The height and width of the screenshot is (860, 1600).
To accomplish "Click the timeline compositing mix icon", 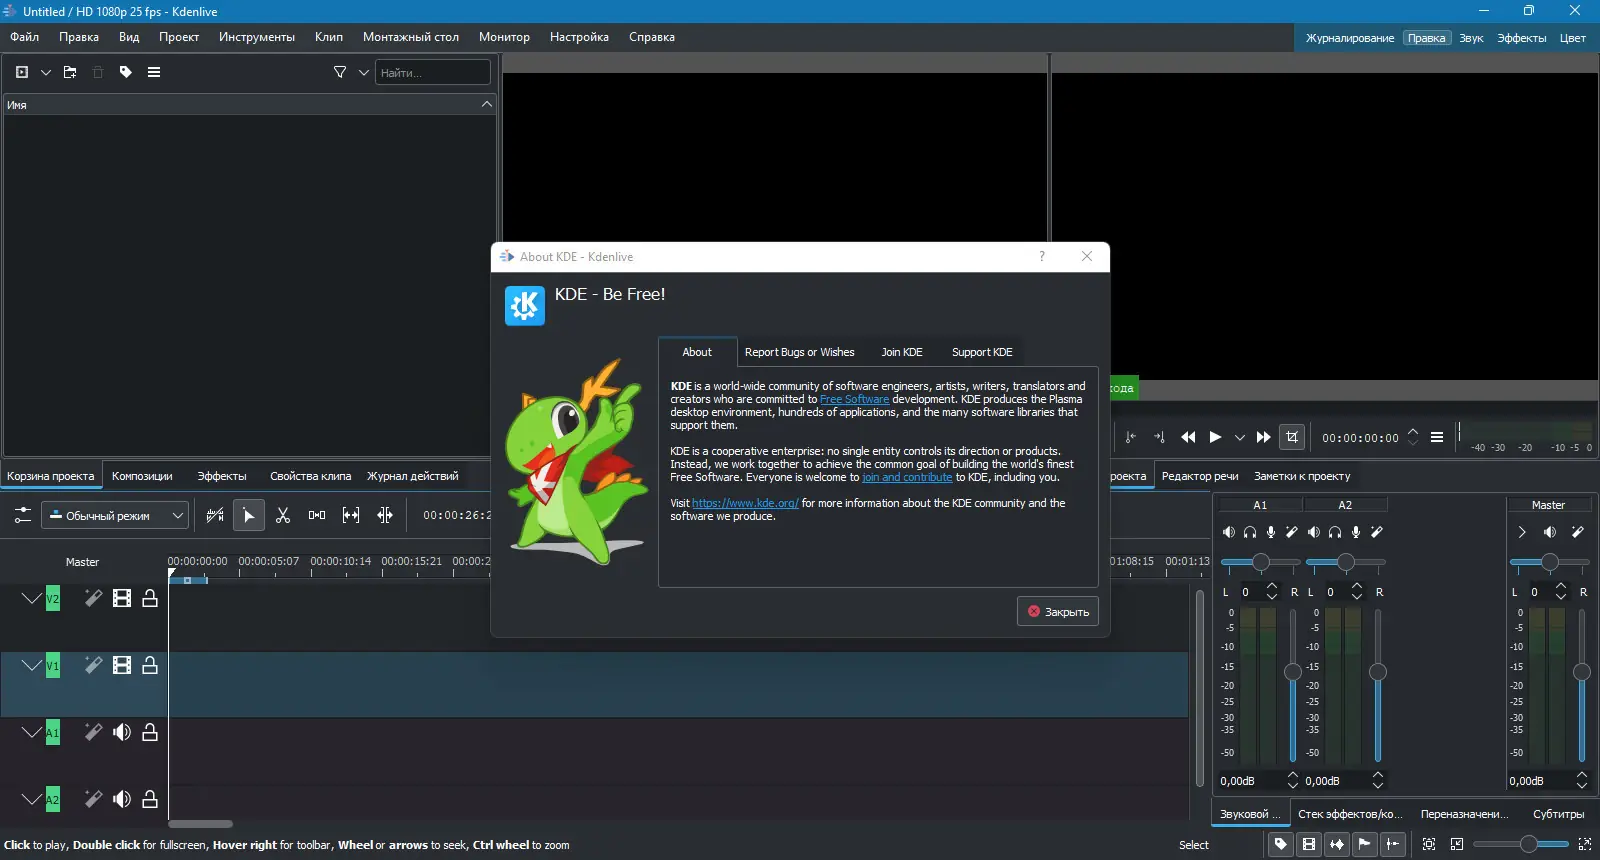I will 215,515.
